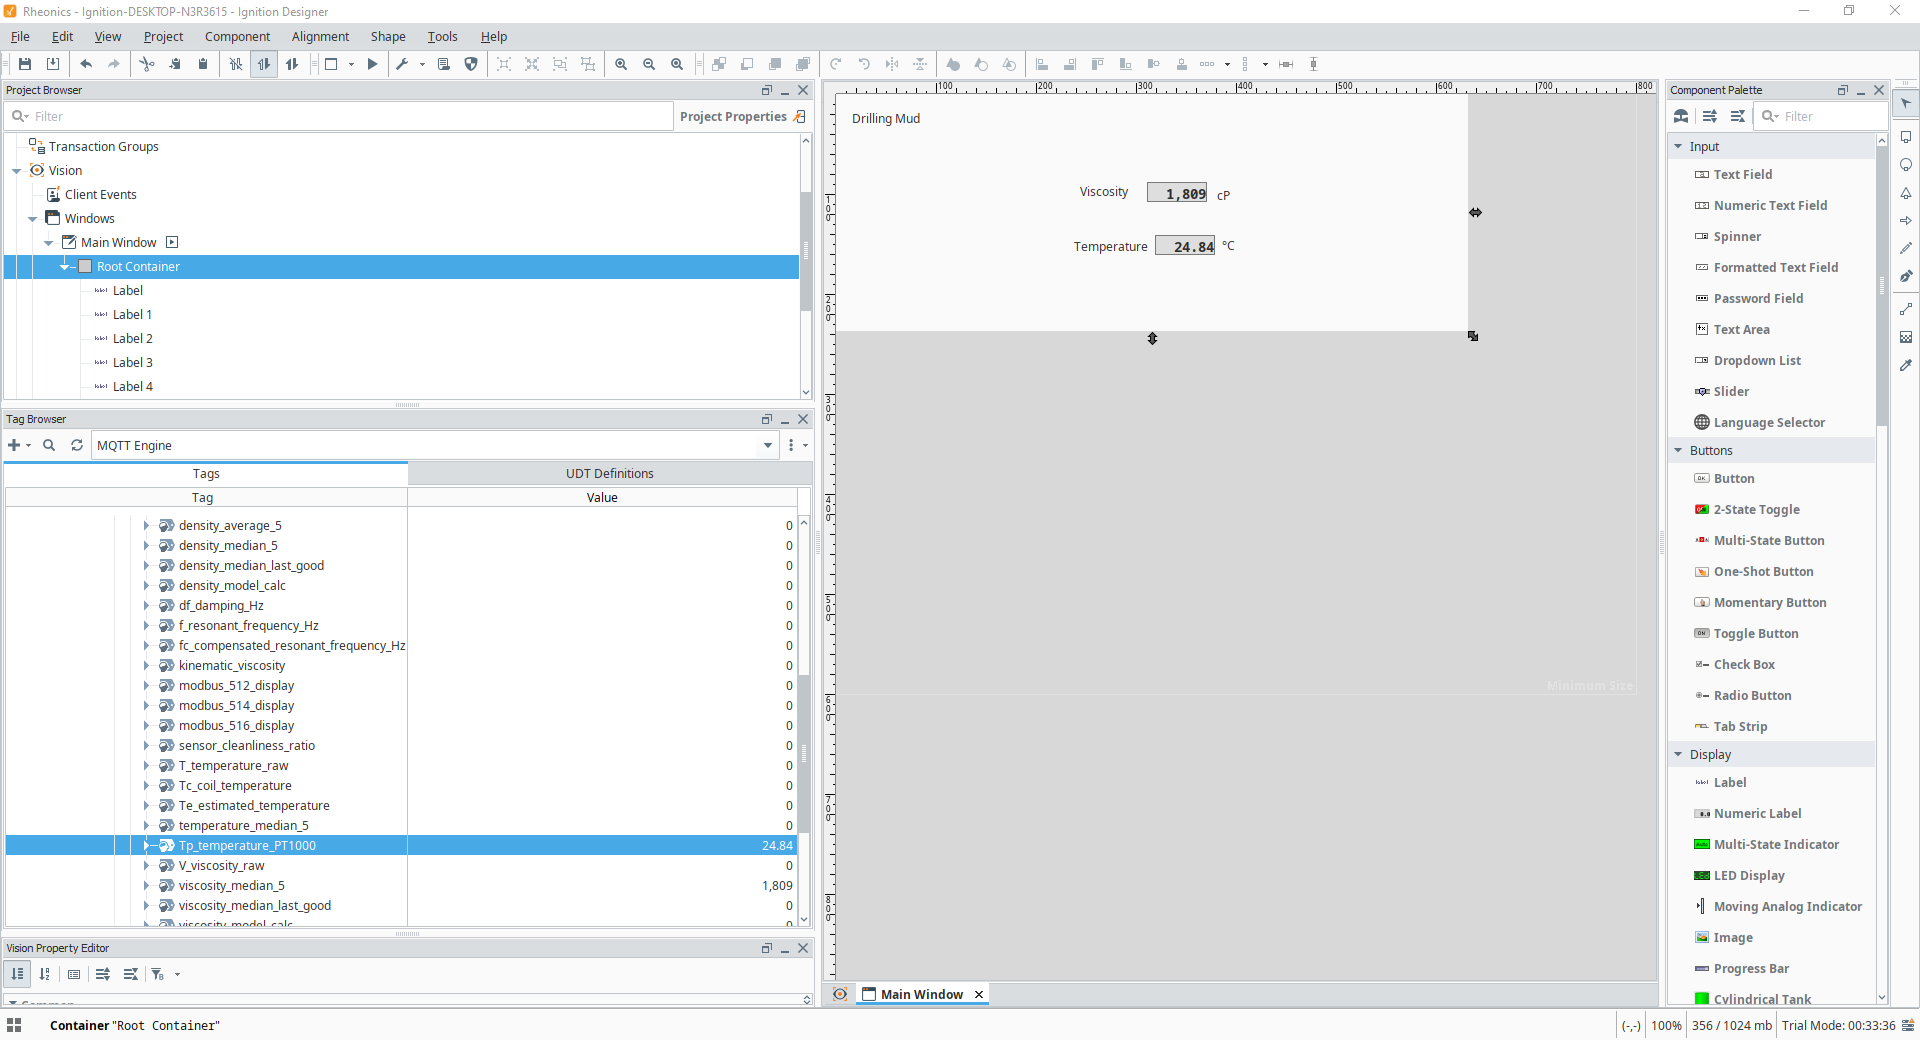Click the Project Properties icon
The image size is (1920, 1040).
[x=800, y=116]
